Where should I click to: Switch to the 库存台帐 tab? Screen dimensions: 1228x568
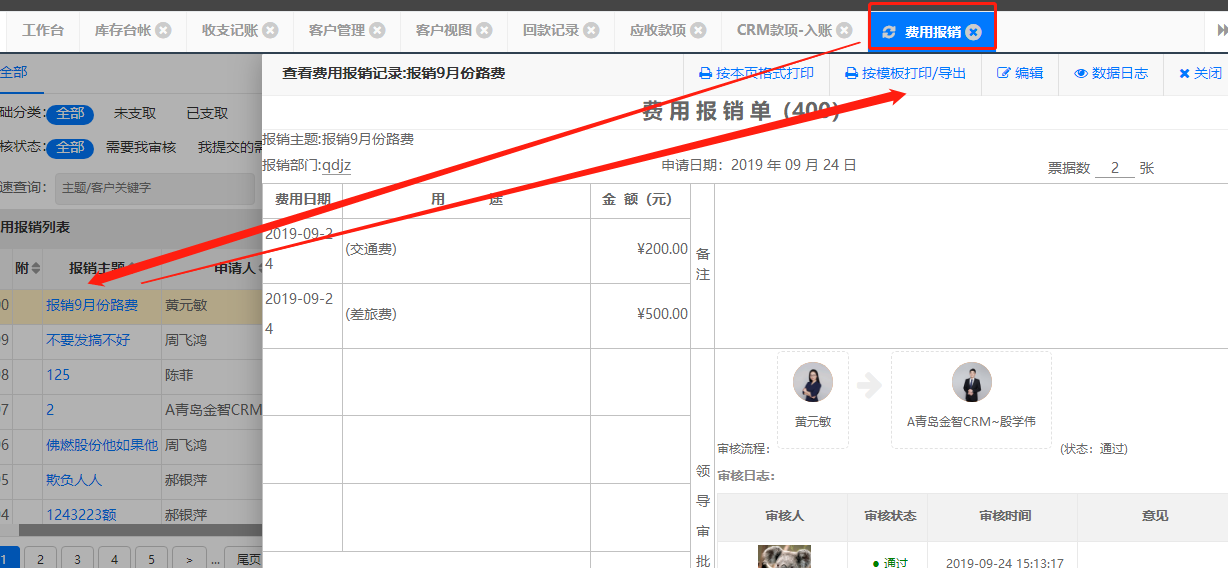(x=123, y=30)
